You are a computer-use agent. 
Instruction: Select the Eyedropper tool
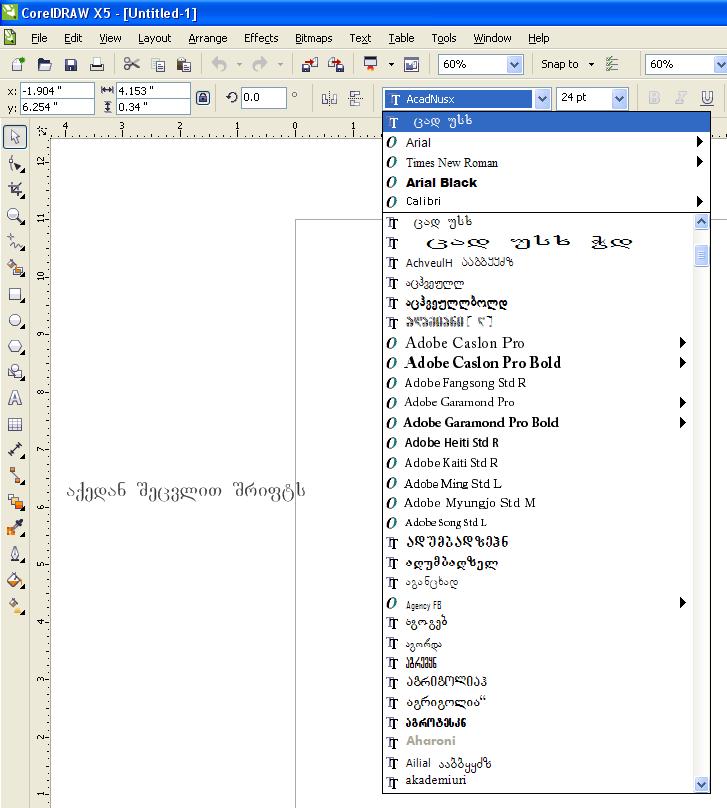click(x=15, y=528)
